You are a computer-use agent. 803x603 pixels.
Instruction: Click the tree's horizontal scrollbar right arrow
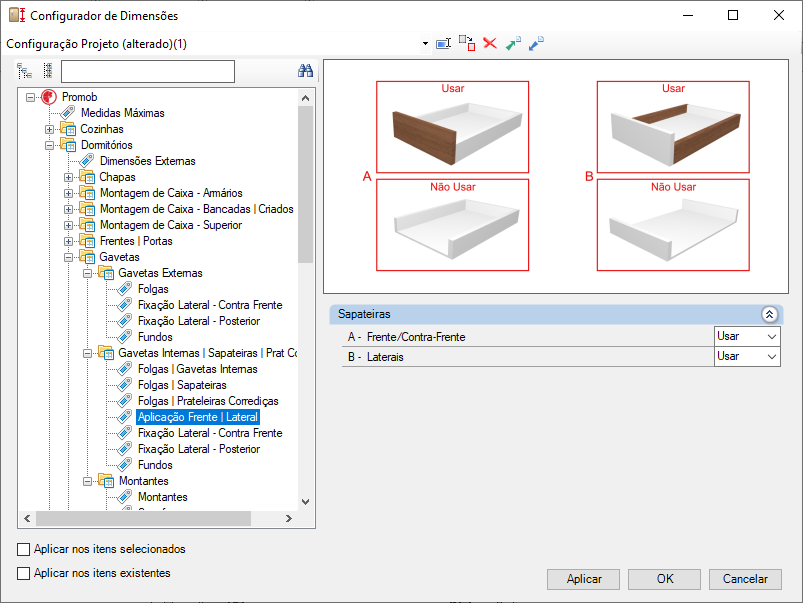[x=289, y=518]
